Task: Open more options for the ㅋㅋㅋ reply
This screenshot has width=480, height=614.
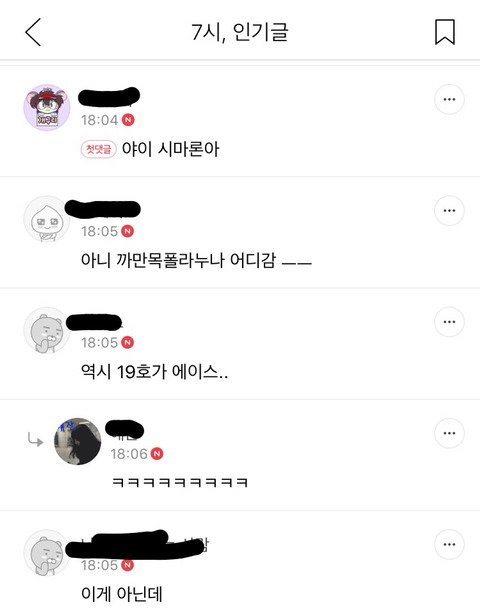Action: [449, 433]
